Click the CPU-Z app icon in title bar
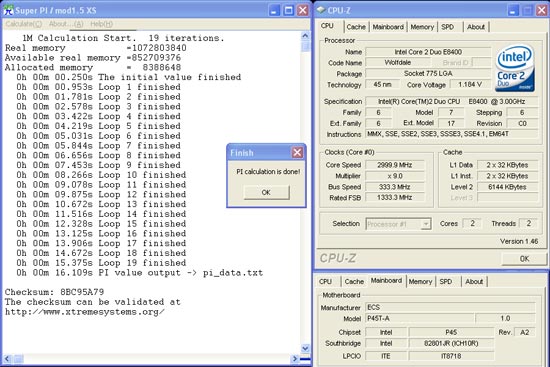Screen dimensions: 550x367 (x=321, y=10)
